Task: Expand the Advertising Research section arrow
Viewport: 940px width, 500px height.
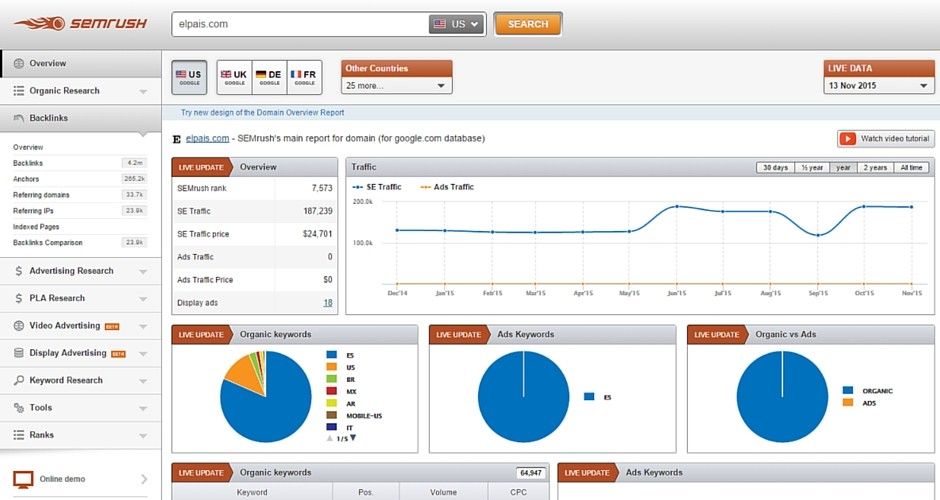Action: pyautogui.click(x=143, y=272)
